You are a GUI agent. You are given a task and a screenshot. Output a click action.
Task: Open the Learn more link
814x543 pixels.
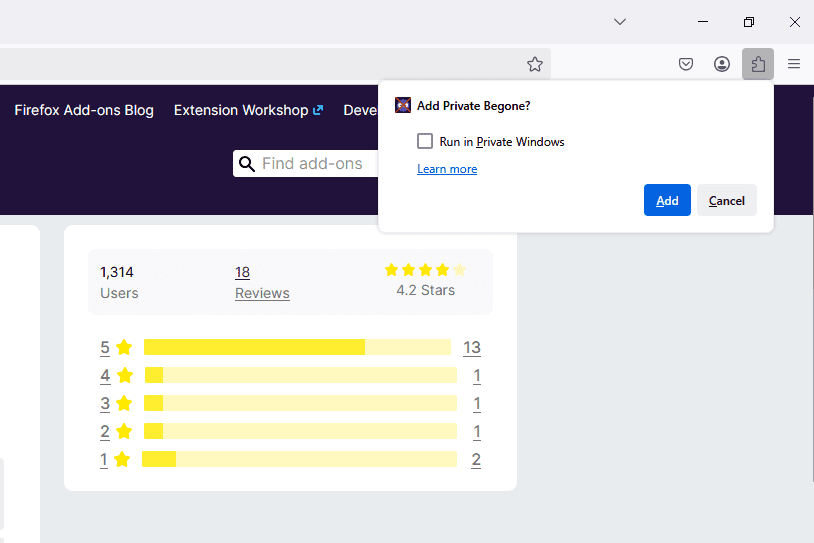pyautogui.click(x=447, y=169)
